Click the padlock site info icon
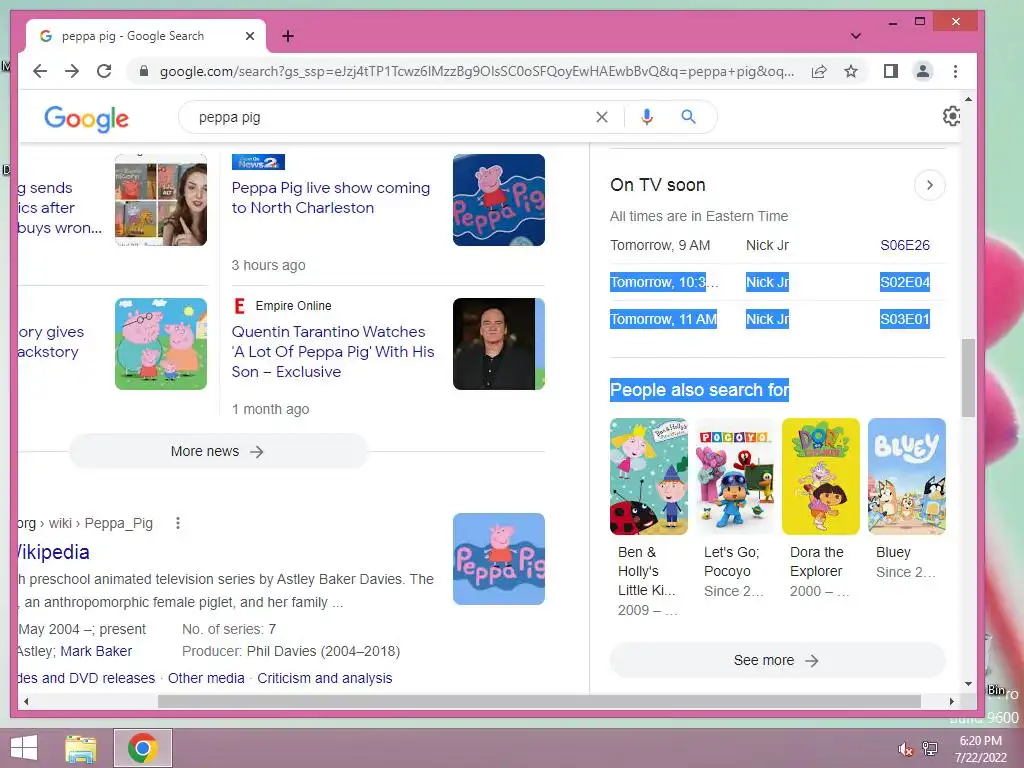The height and width of the screenshot is (768, 1024). (x=144, y=71)
